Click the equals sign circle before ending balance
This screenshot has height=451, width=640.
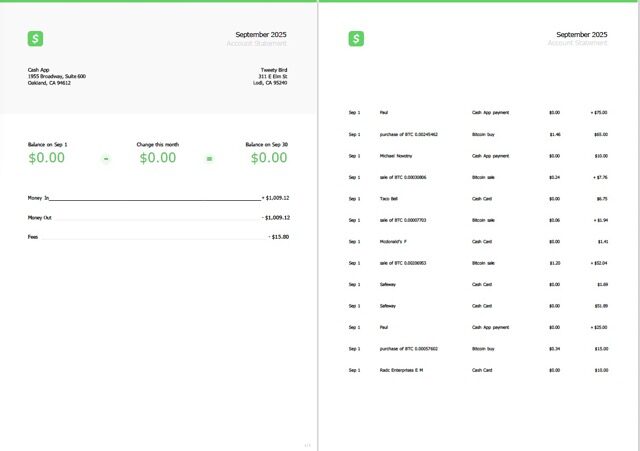click(209, 158)
